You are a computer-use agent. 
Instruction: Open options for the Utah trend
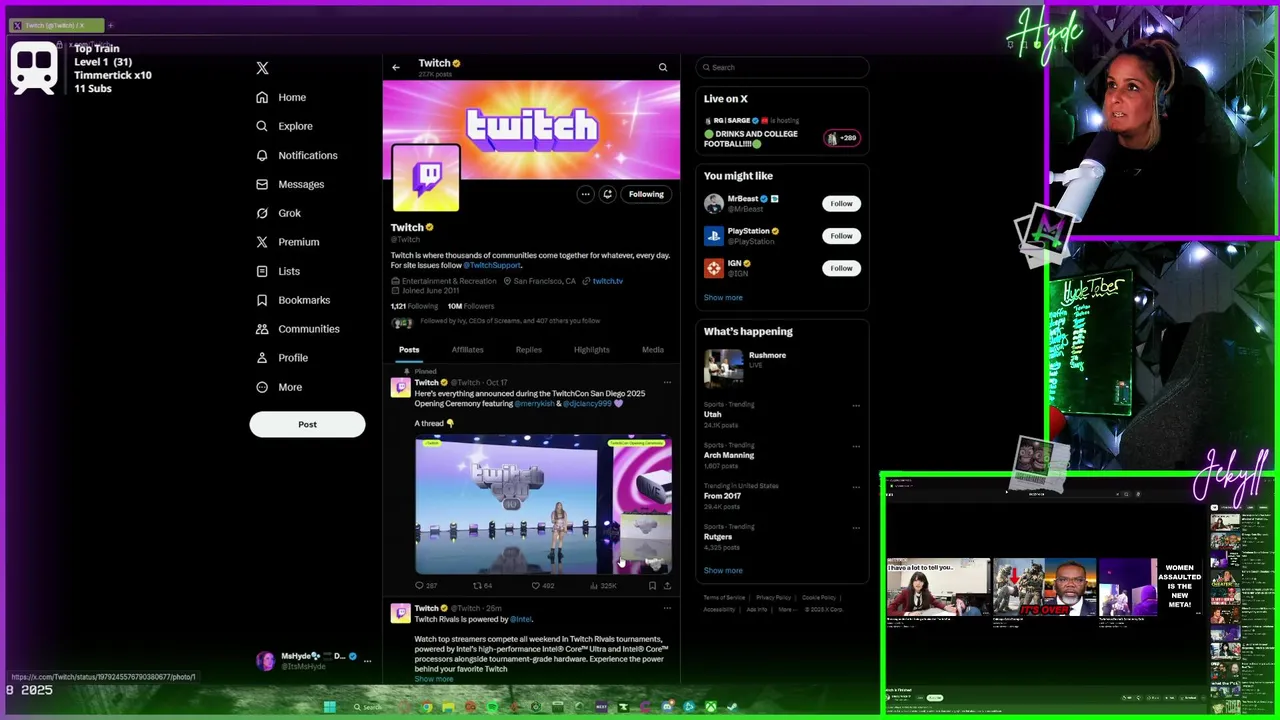pyautogui.click(x=856, y=406)
